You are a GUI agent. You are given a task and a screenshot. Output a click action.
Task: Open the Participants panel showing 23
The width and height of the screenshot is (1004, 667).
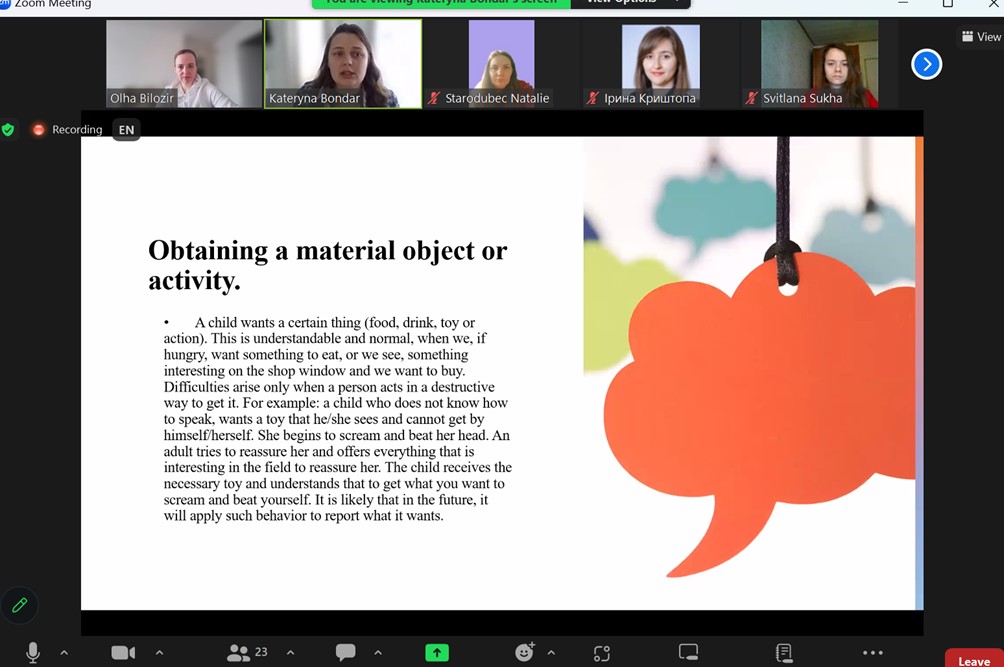click(247, 652)
